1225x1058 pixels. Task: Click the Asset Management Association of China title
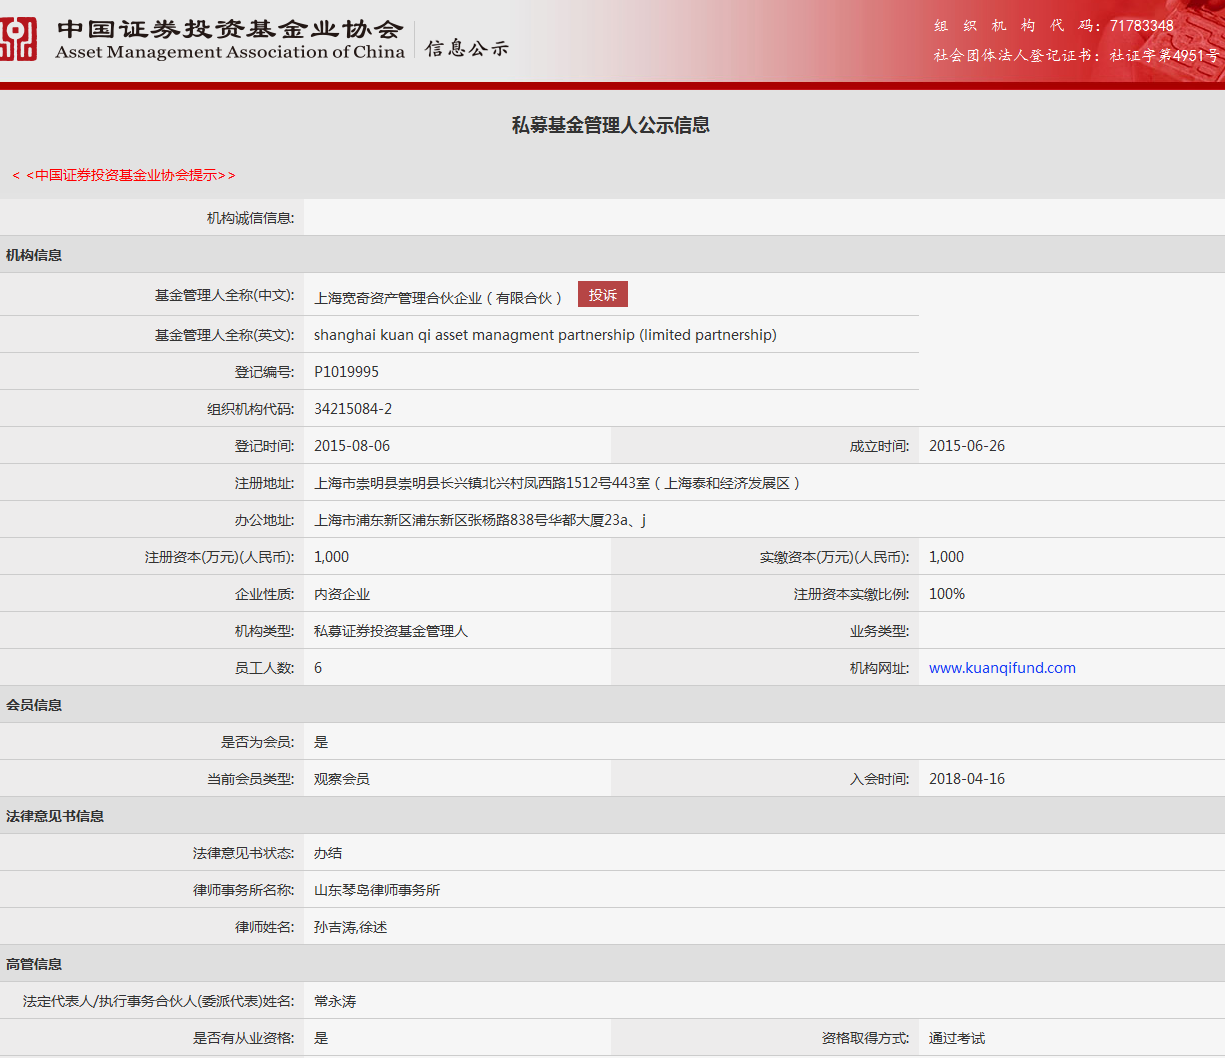click(230, 52)
